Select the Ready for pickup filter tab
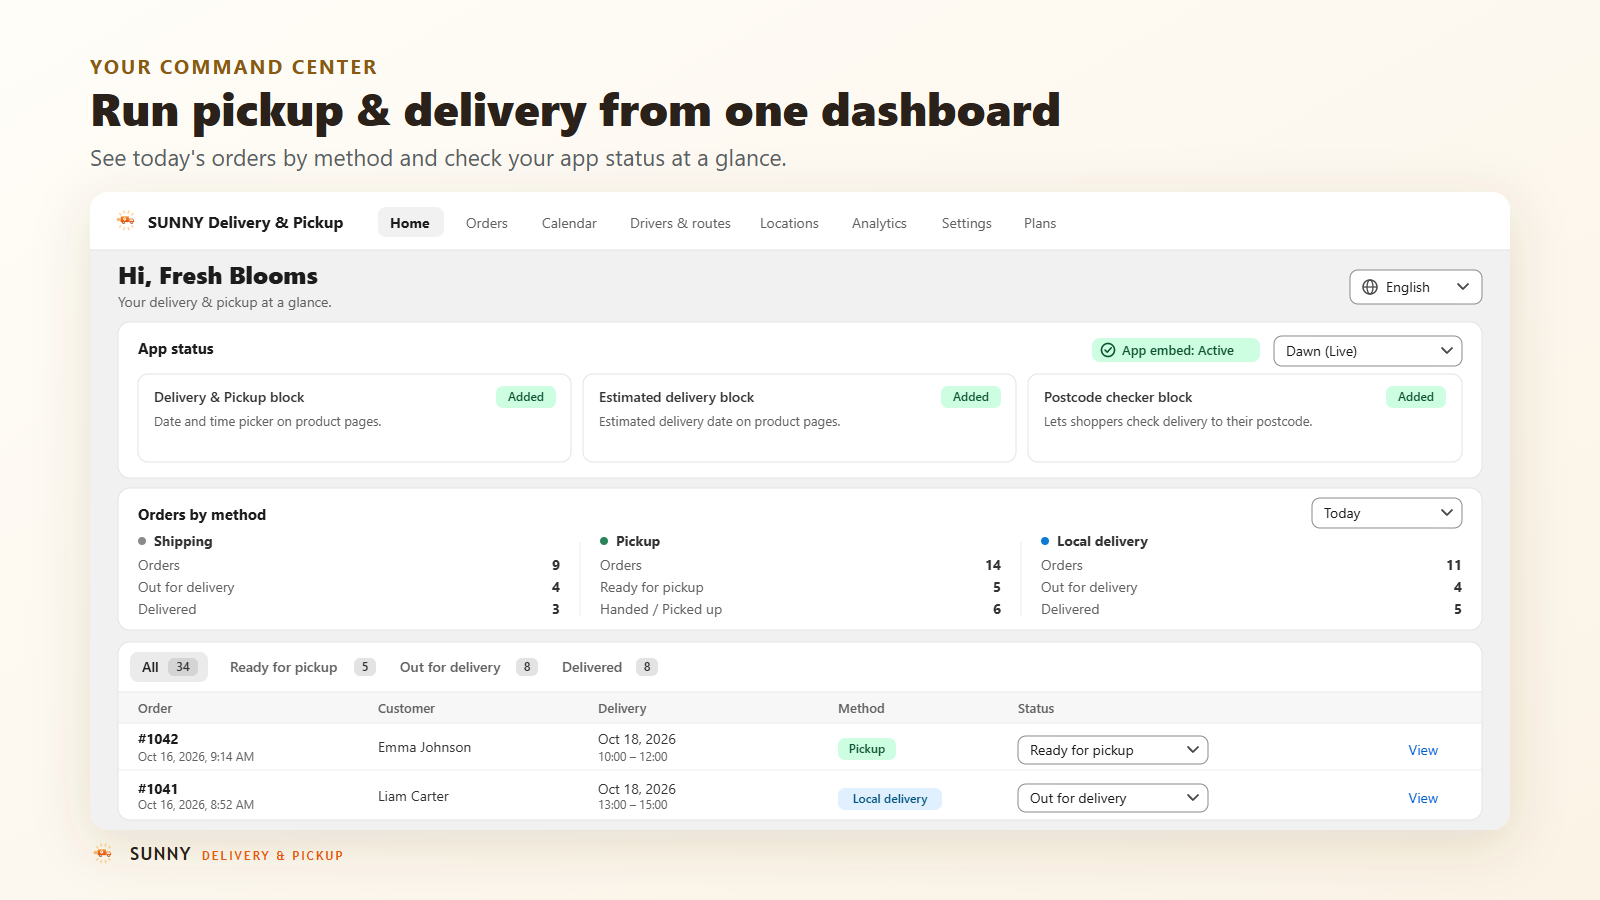Viewport: 1600px width, 900px height. pos(302,667)
